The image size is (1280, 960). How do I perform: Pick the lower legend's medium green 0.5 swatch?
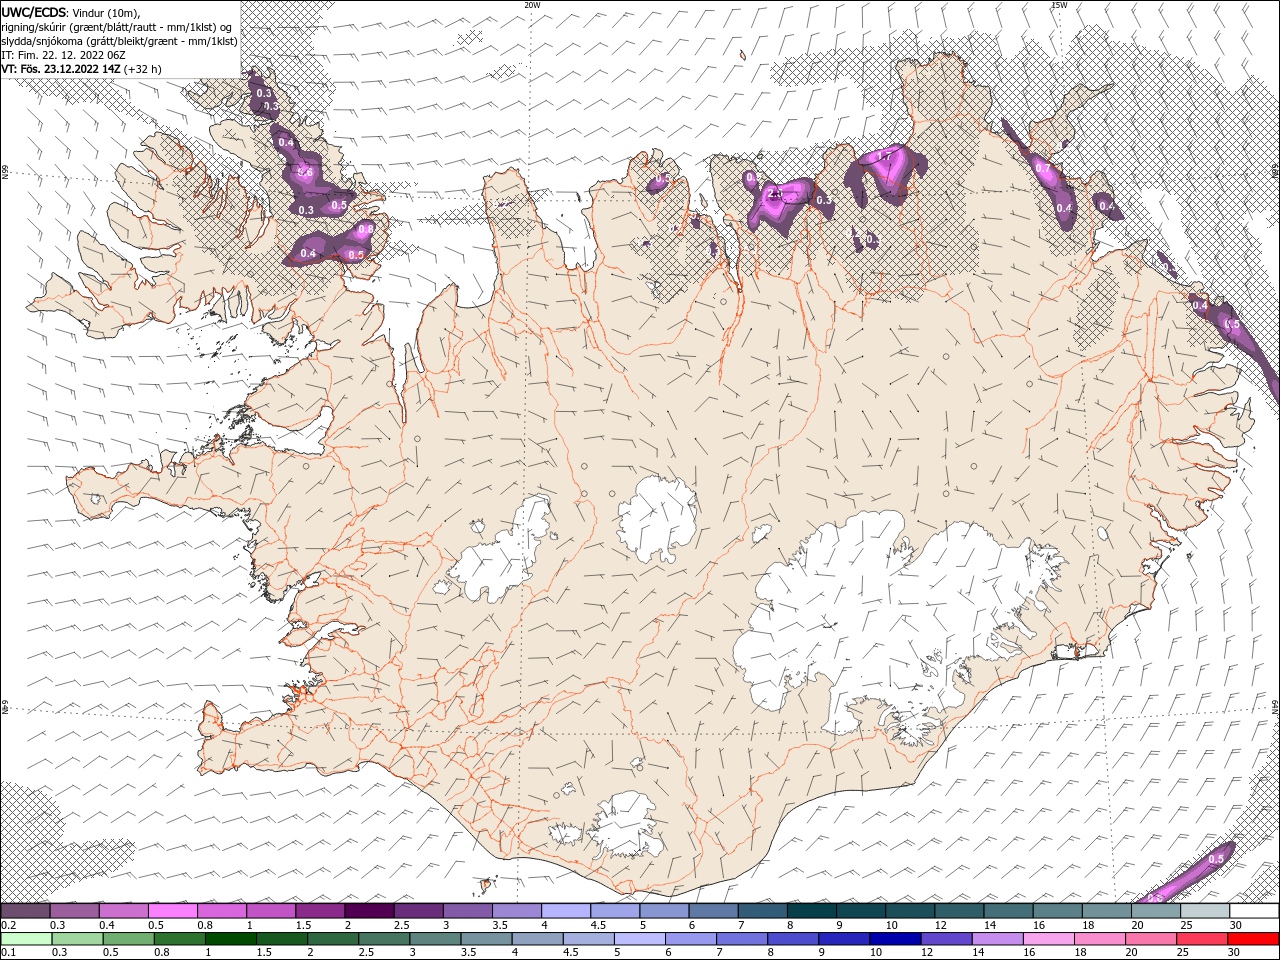pyautogui.click(x=128, y=939)
